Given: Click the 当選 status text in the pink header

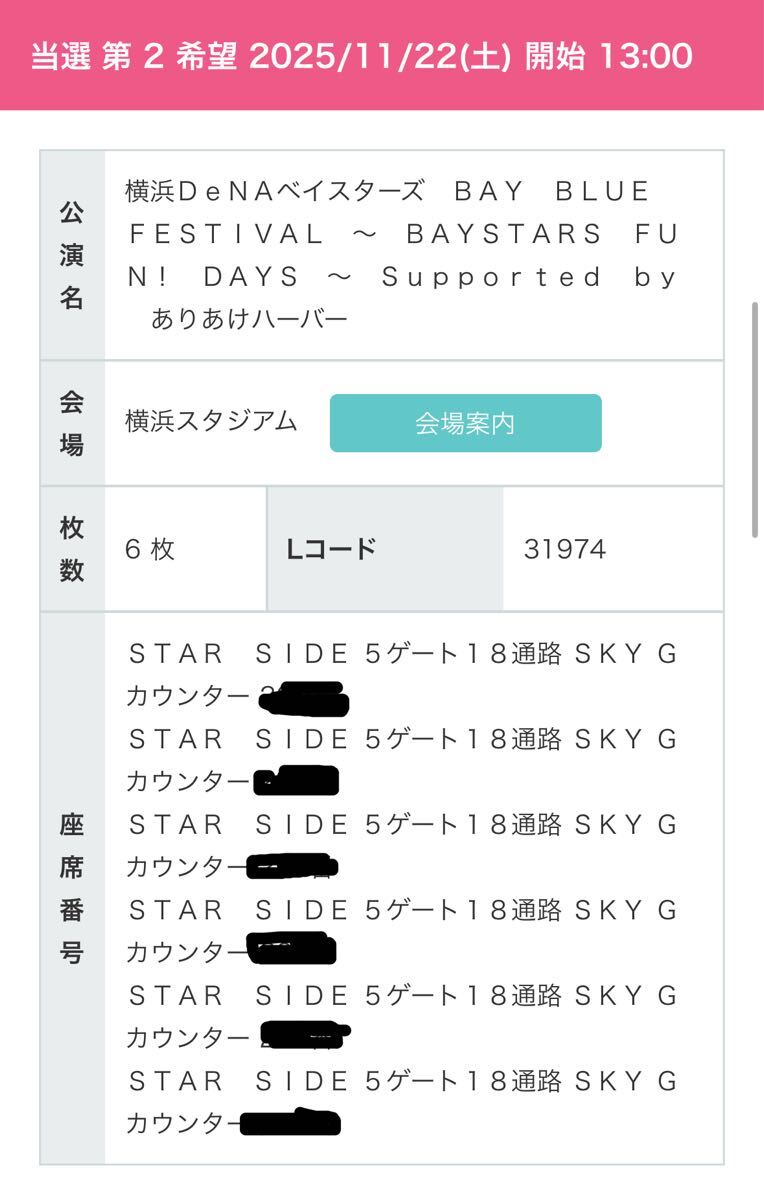Looking at the screenshot, I should tap(59, 56).
